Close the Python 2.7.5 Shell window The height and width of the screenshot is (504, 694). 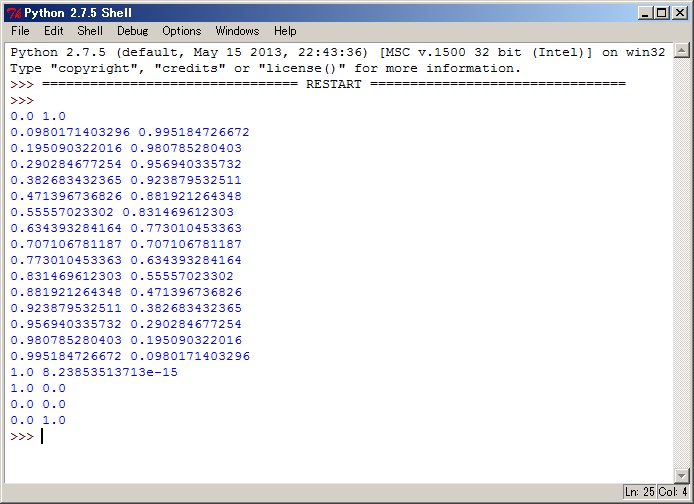[x=678, y=12]
